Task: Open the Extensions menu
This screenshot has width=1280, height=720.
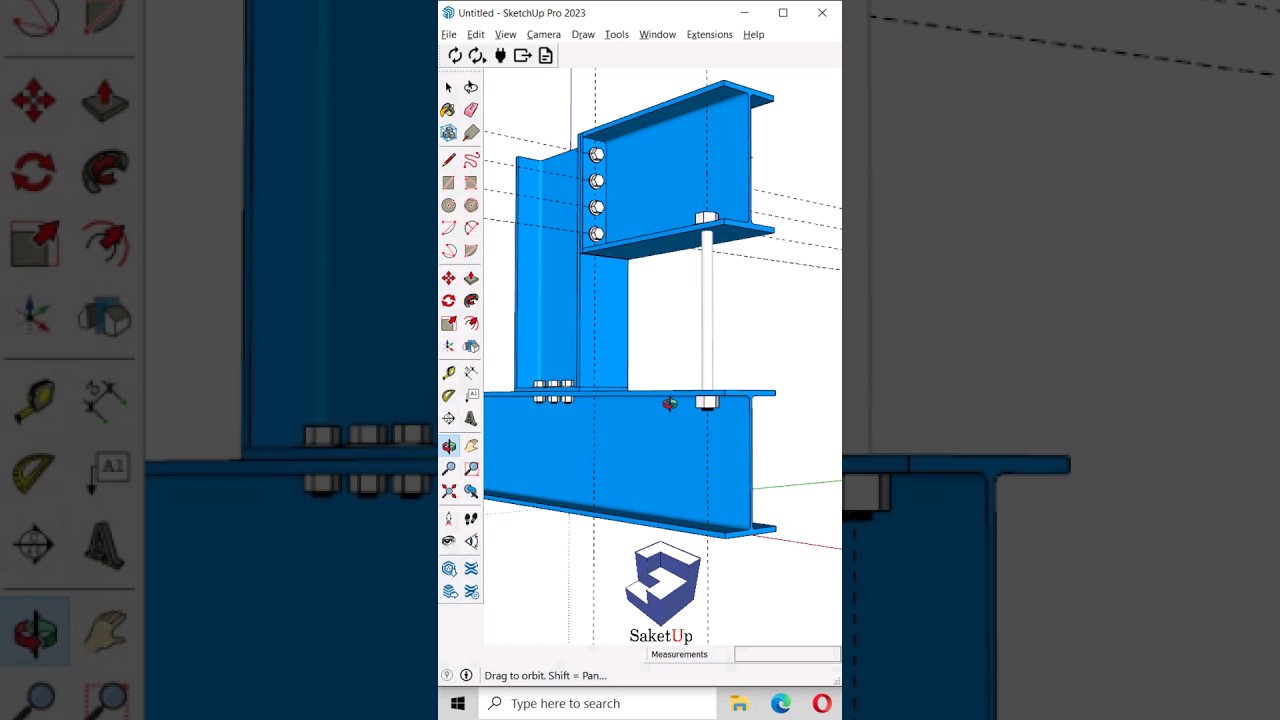Action: [709, 34]
